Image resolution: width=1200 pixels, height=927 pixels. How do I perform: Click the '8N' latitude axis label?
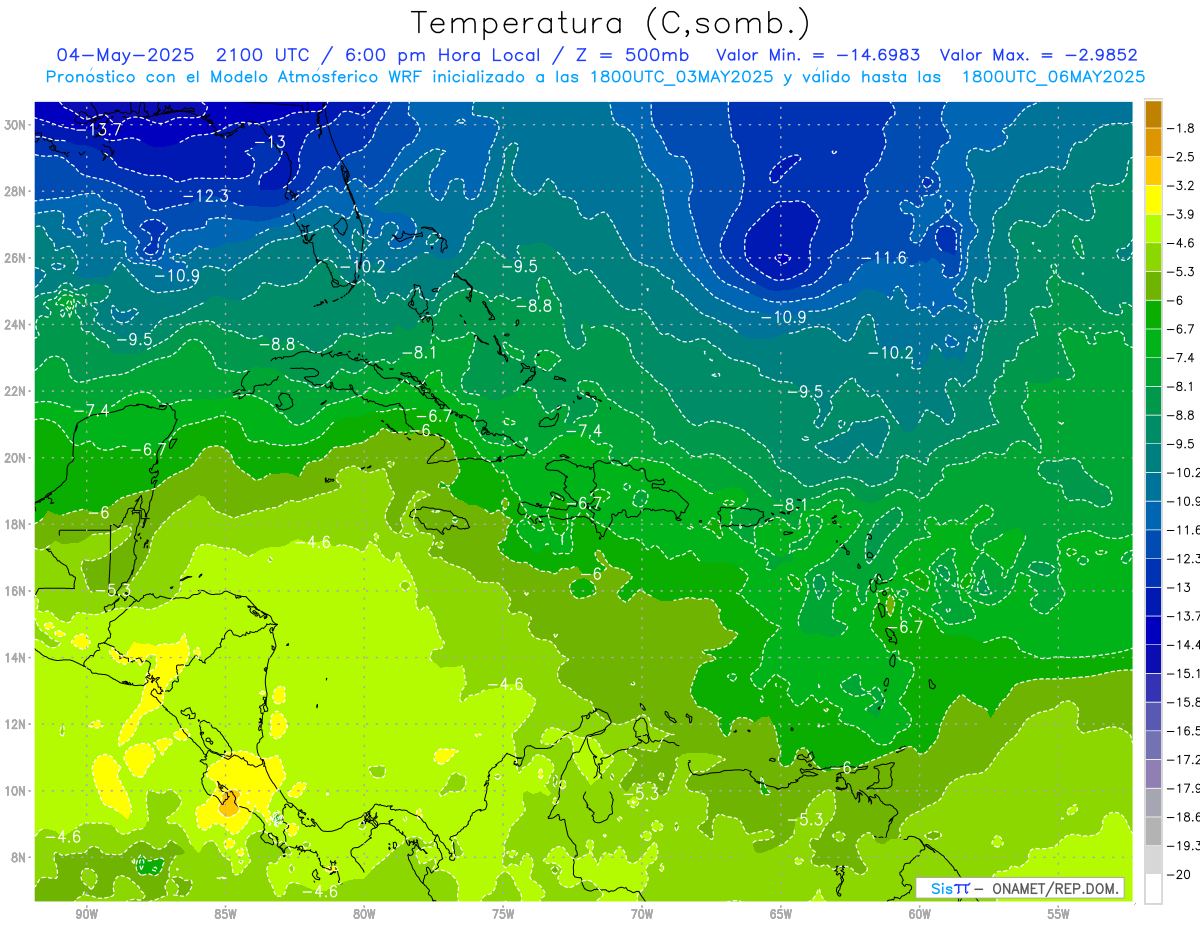pos(19,857)
